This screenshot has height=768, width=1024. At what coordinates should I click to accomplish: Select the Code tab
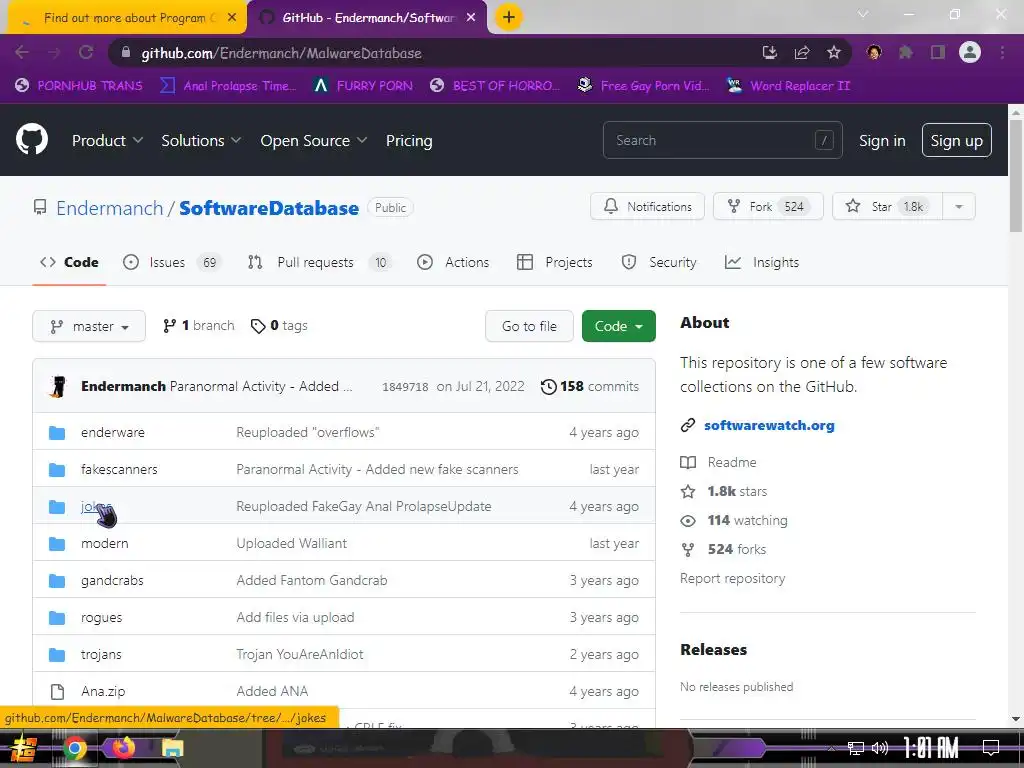69,262
